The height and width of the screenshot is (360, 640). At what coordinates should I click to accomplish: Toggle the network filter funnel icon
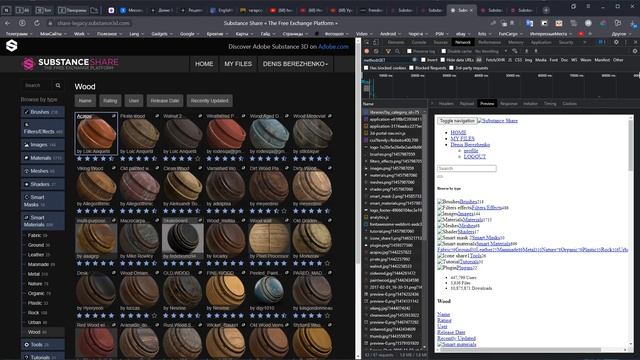coord(388,51)
